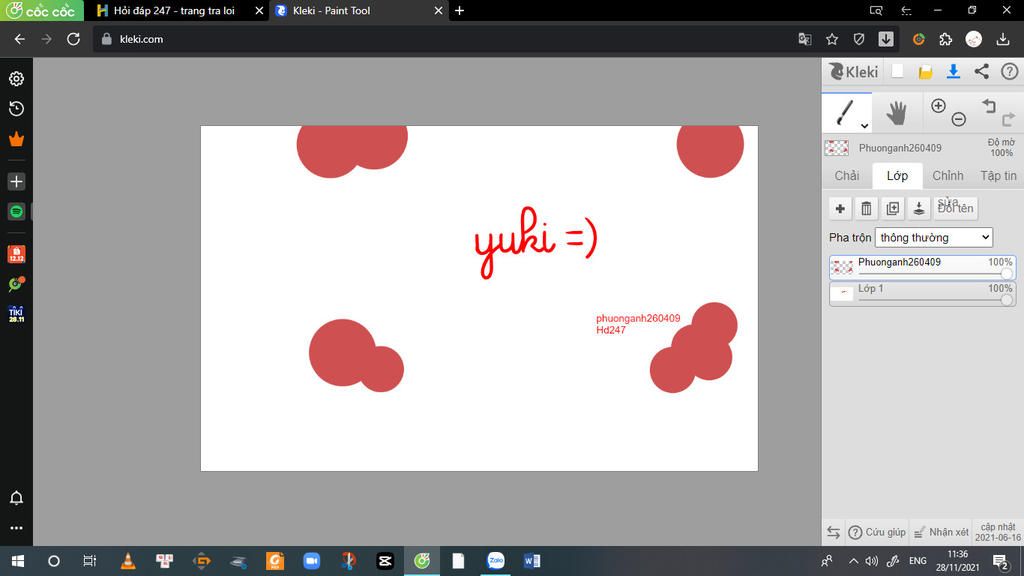Zoom in with the plus magnifier
Viewport: 1024px width, 576px height.
pyautogui.click(x=938, y=106)
